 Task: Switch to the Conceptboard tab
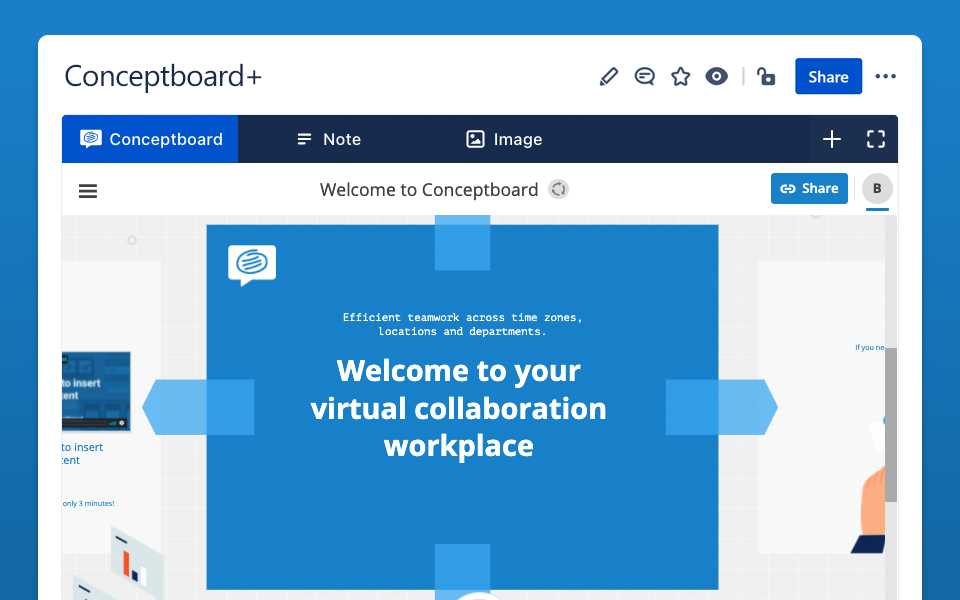click(150, 139)
